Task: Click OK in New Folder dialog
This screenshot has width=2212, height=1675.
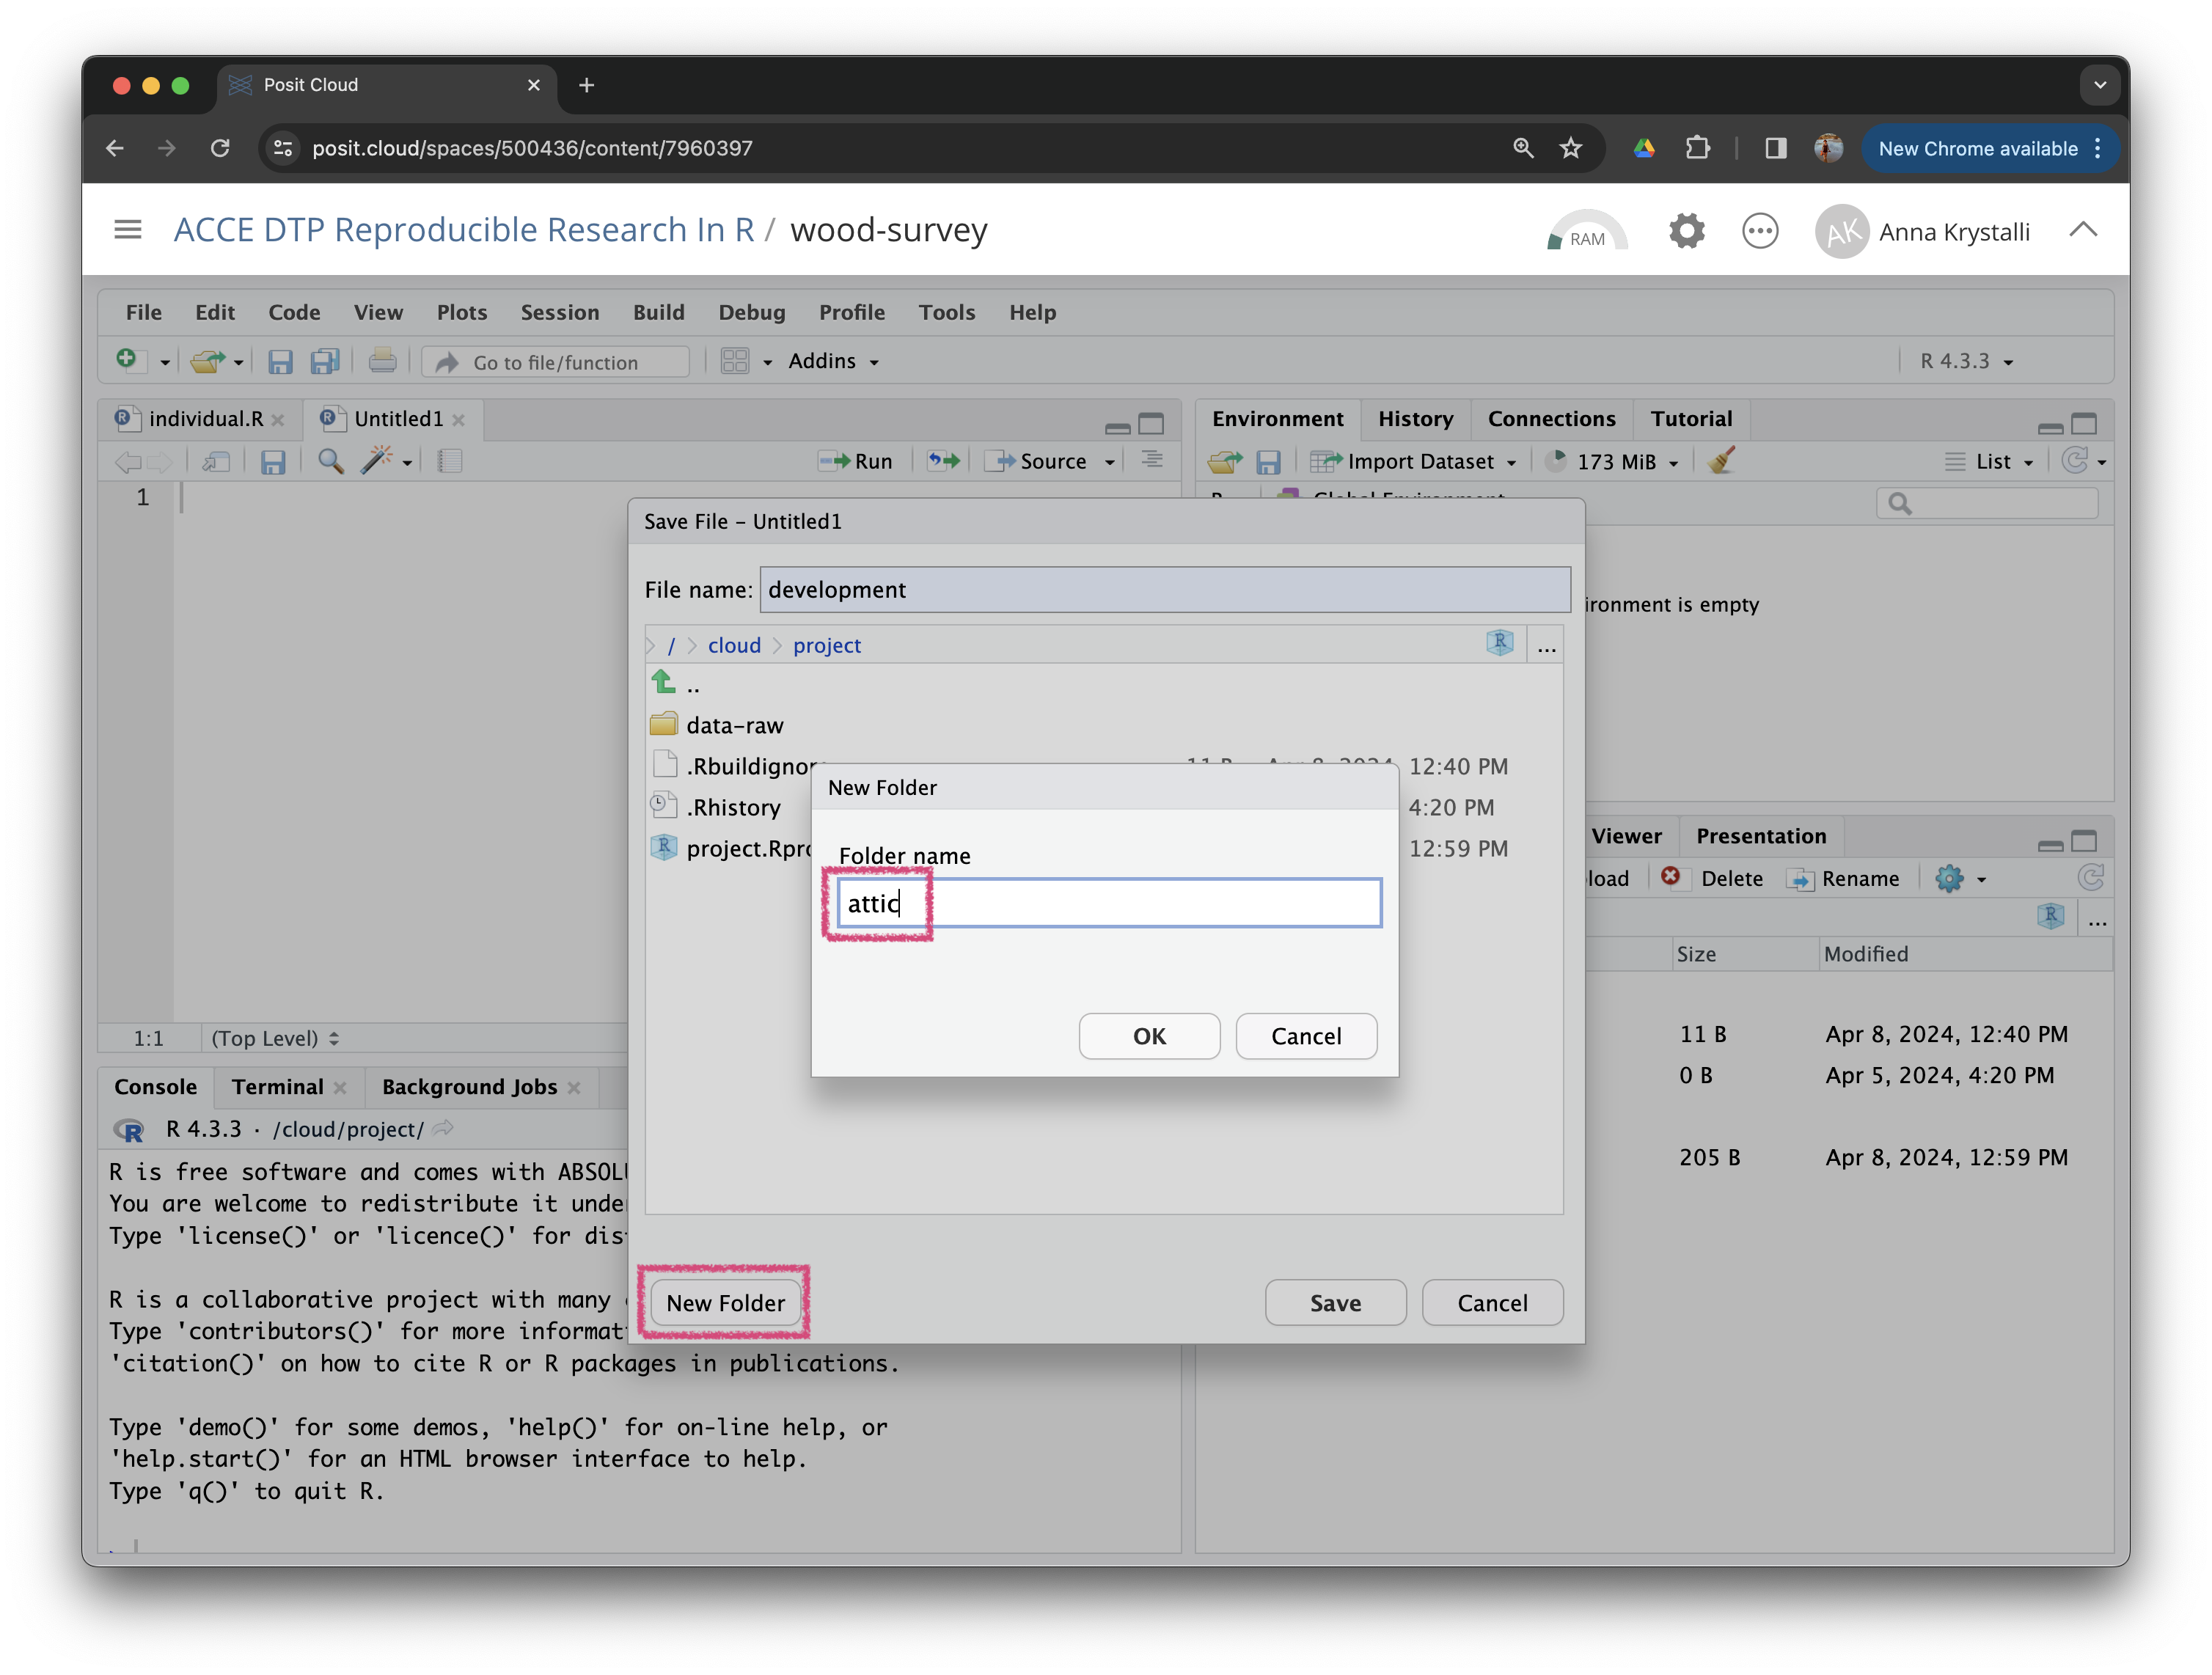Action: point(1148,1036)
